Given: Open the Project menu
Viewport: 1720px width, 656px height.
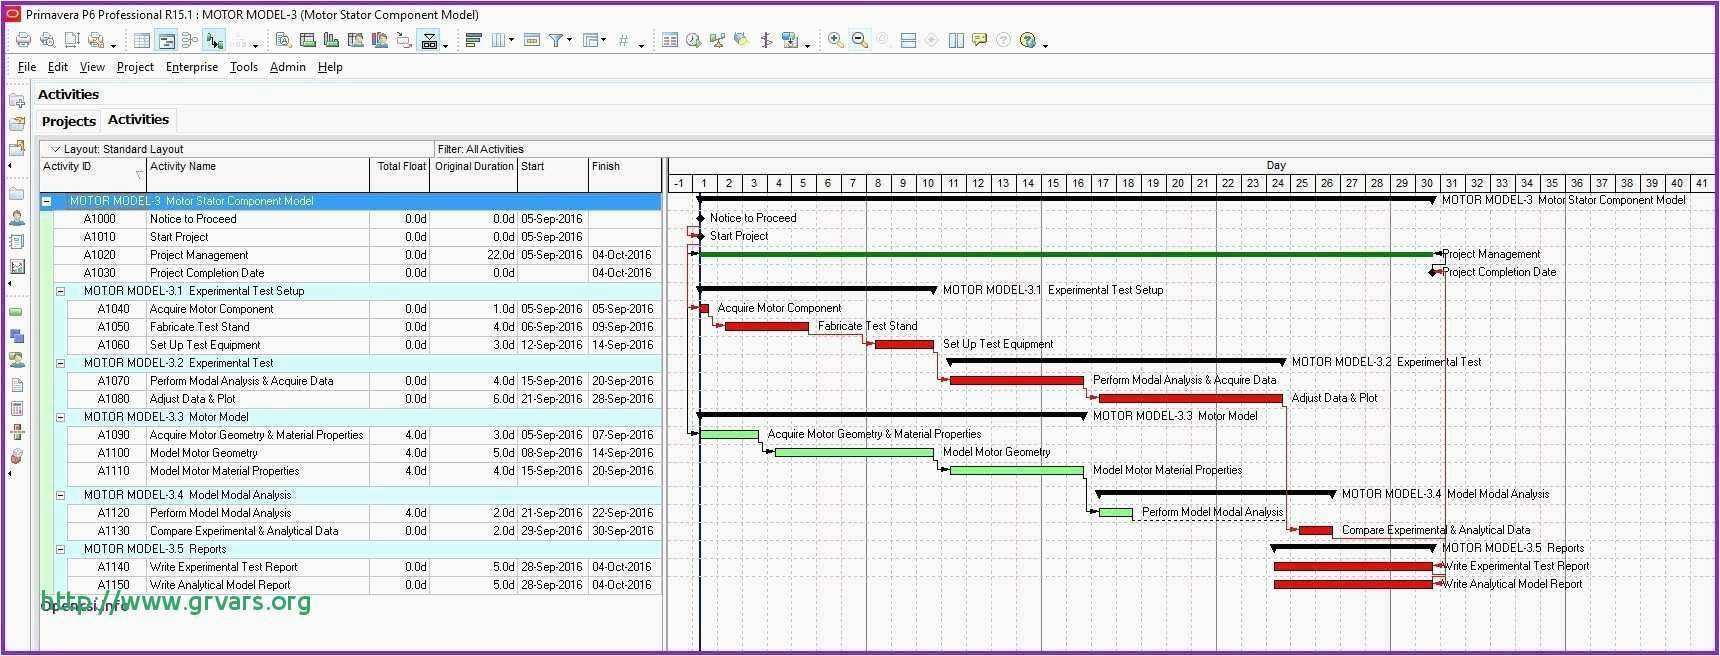Looking at the screenshot, I should tap(135, 67).
